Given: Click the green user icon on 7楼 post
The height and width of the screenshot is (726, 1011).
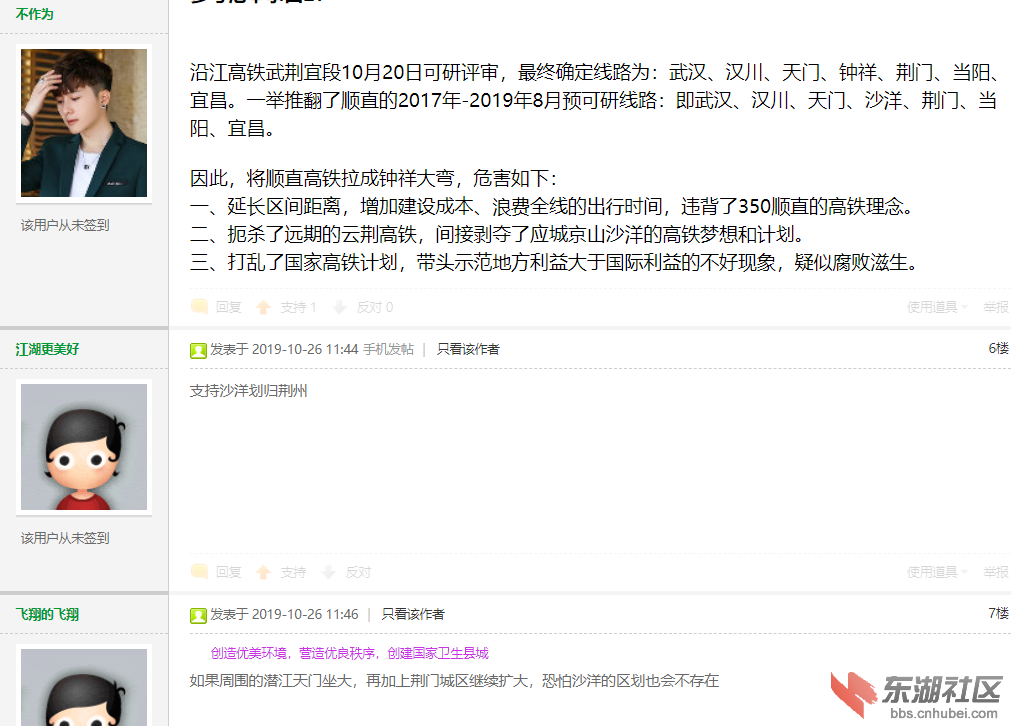Looking at the screenshot, I should pyautogui.click(x=198, y=615).
